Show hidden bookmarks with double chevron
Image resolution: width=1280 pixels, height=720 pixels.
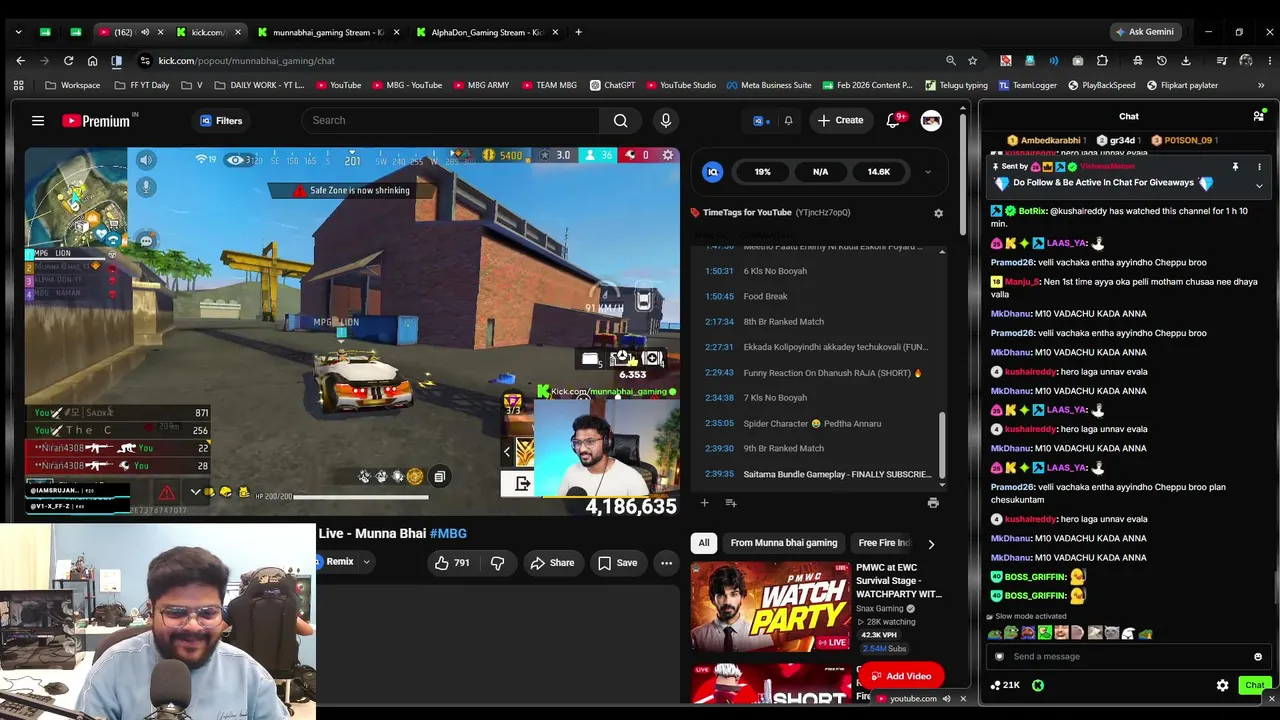(1260, 85)
